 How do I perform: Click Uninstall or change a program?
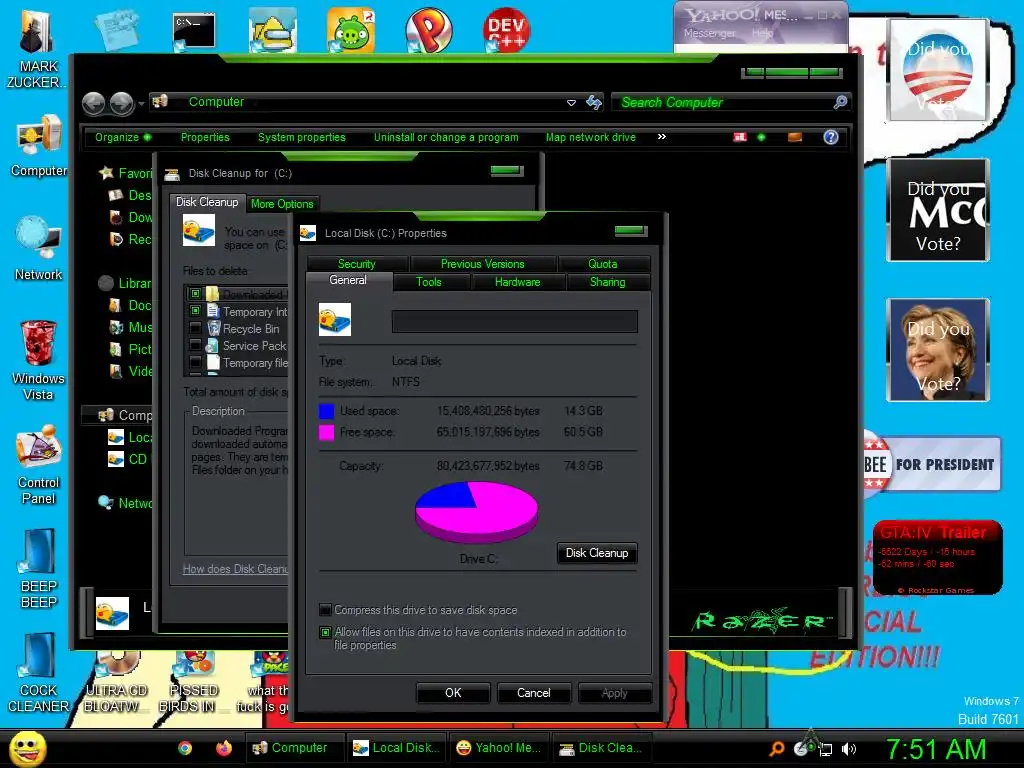click(446, 137)
